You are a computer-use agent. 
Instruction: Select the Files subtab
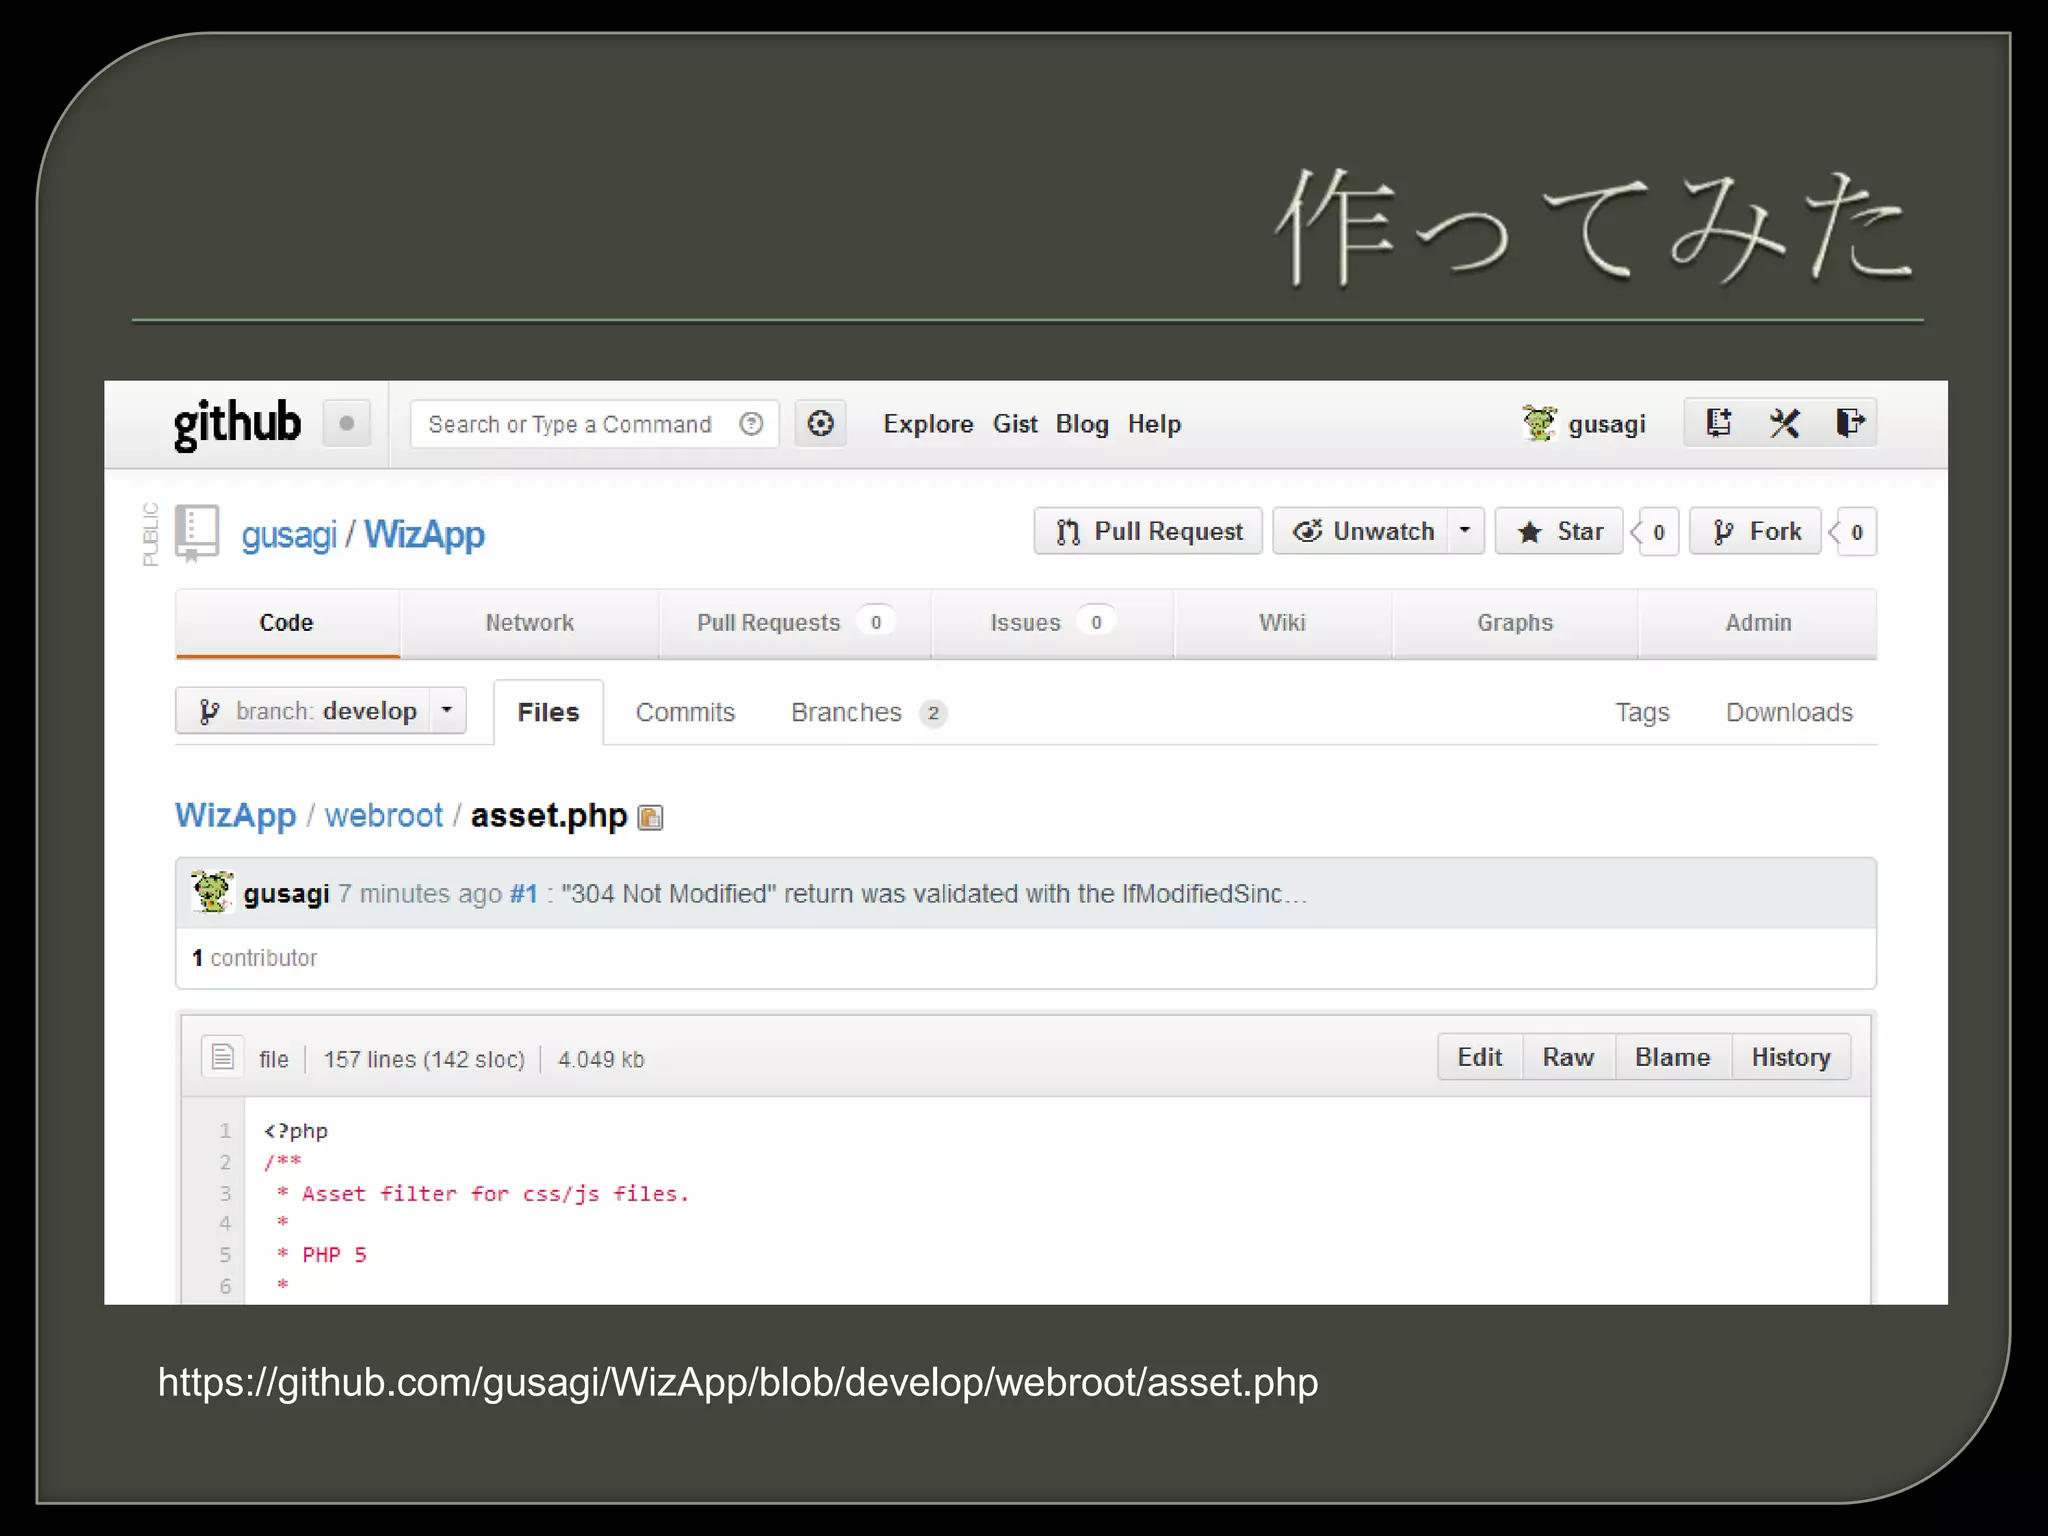tap(548, 712)
